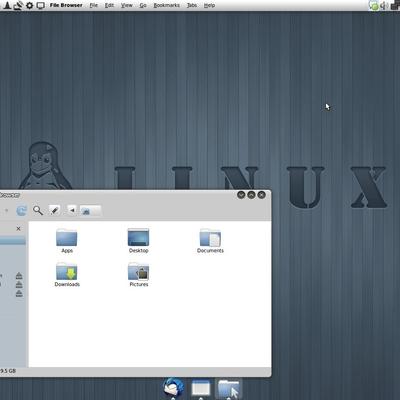Close the File Browser window
The width and height of the screenshot is (400, 400).
pos(262,195)
